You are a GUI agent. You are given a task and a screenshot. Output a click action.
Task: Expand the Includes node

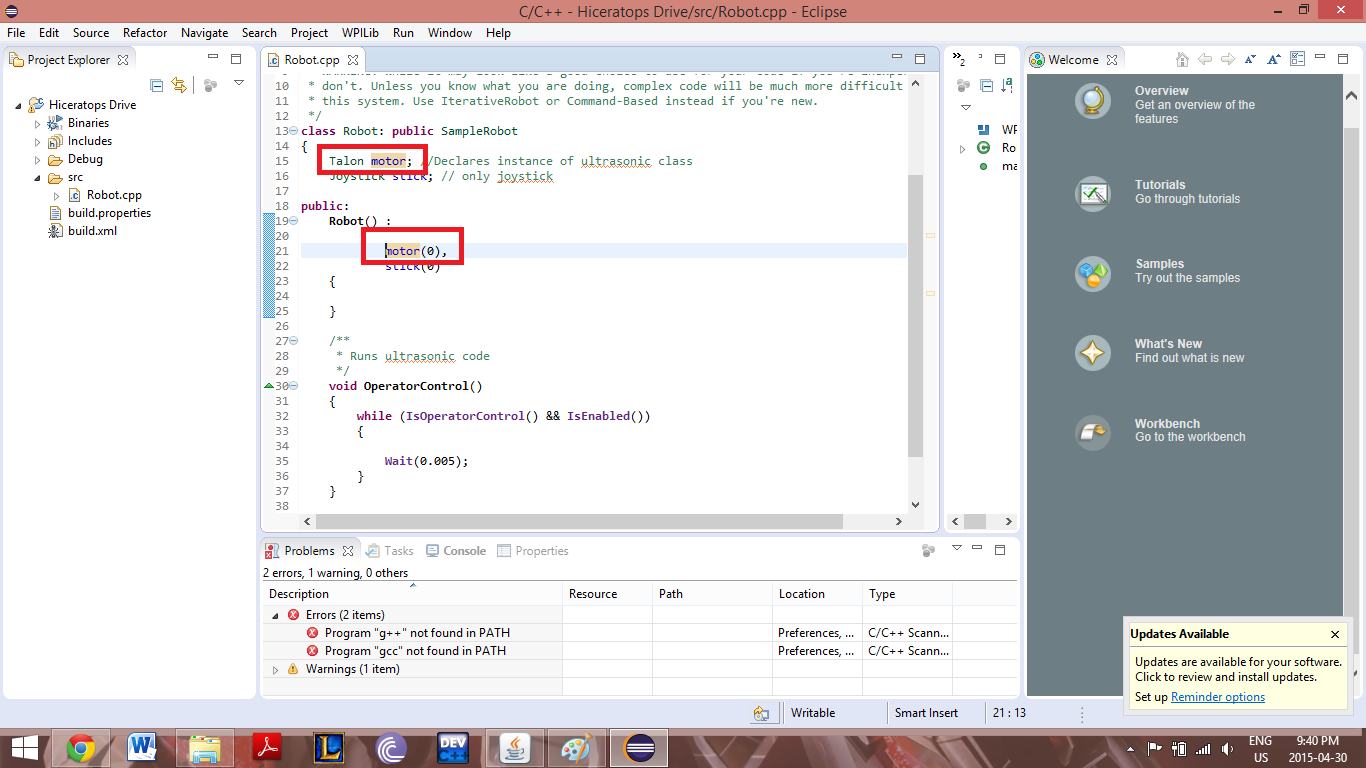(38, 141)
